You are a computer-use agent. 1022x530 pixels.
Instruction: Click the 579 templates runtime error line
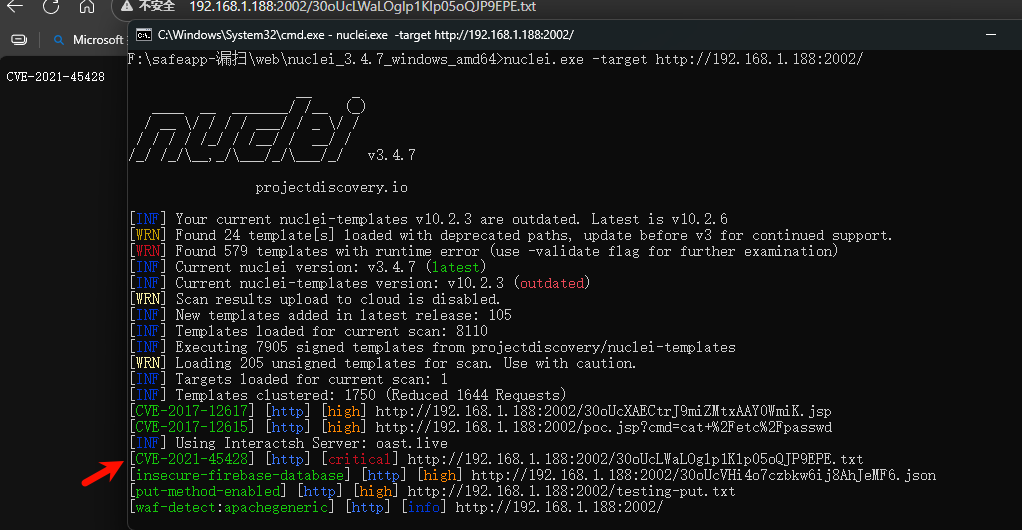point(484,251)
